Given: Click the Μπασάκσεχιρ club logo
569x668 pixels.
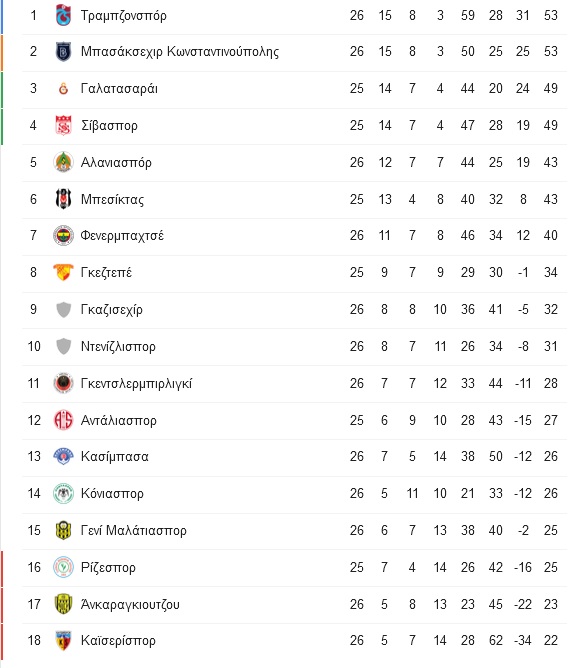Looking at the screenshot, I should pyautogui.click(x=63, y=52).
